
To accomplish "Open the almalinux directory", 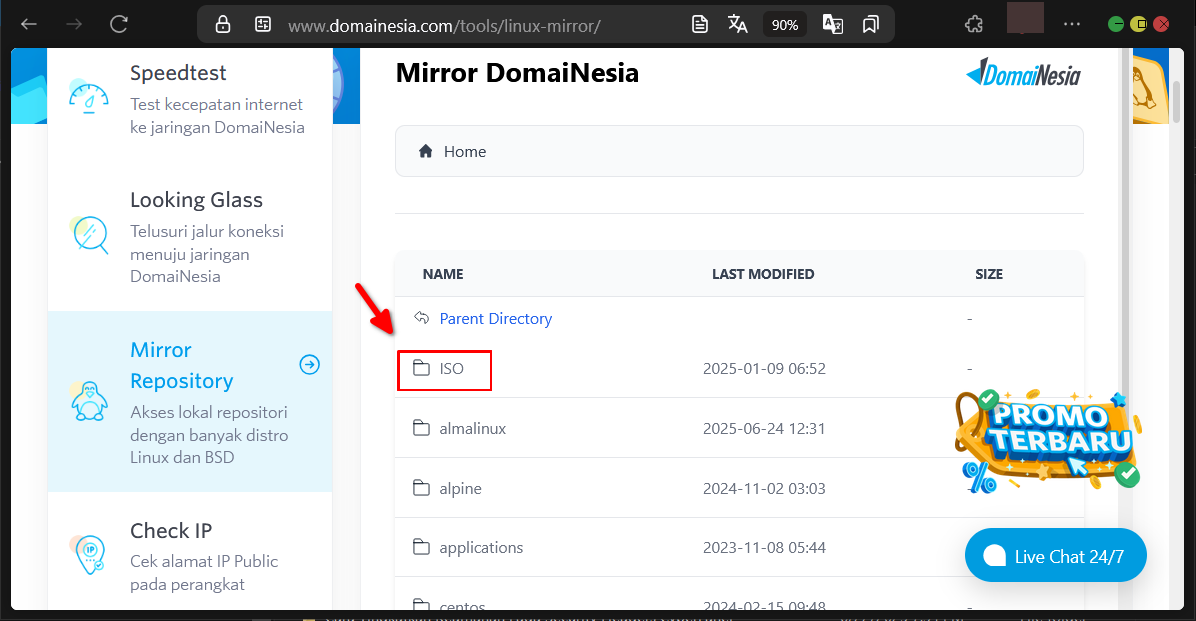I will click(x=473, y=429).
